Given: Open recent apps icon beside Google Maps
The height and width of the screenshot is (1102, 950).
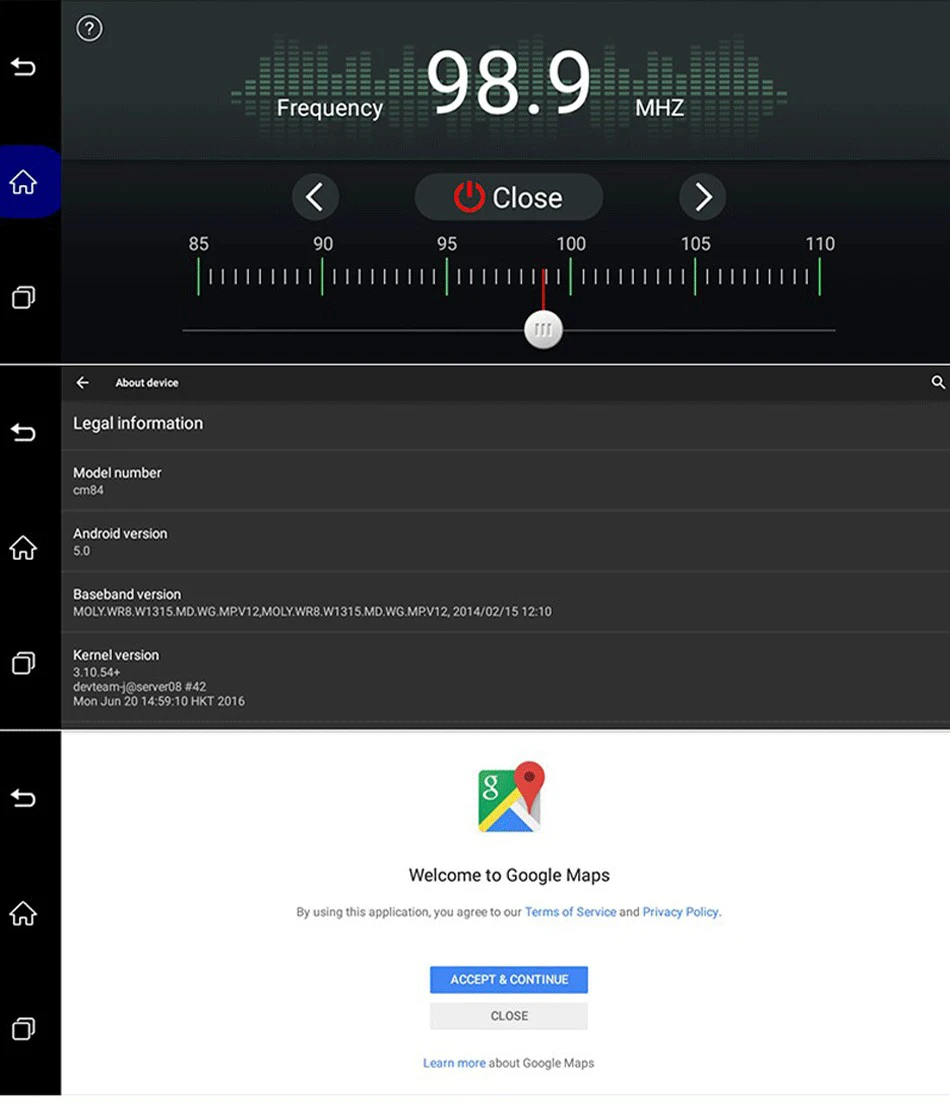Looking at the screenshot, I should coord(23,1028).
